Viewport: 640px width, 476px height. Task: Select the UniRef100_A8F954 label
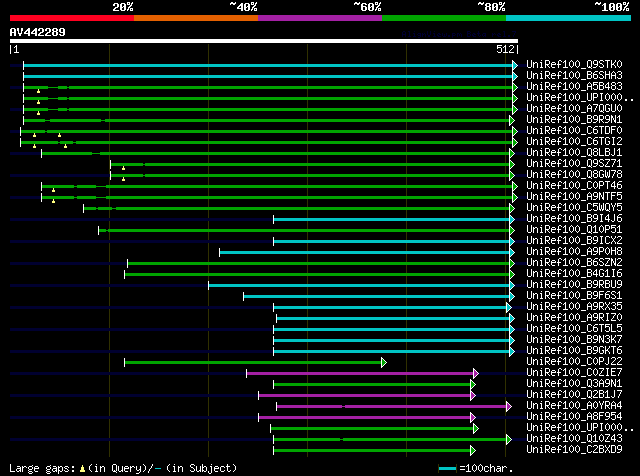tap(574, 417)
